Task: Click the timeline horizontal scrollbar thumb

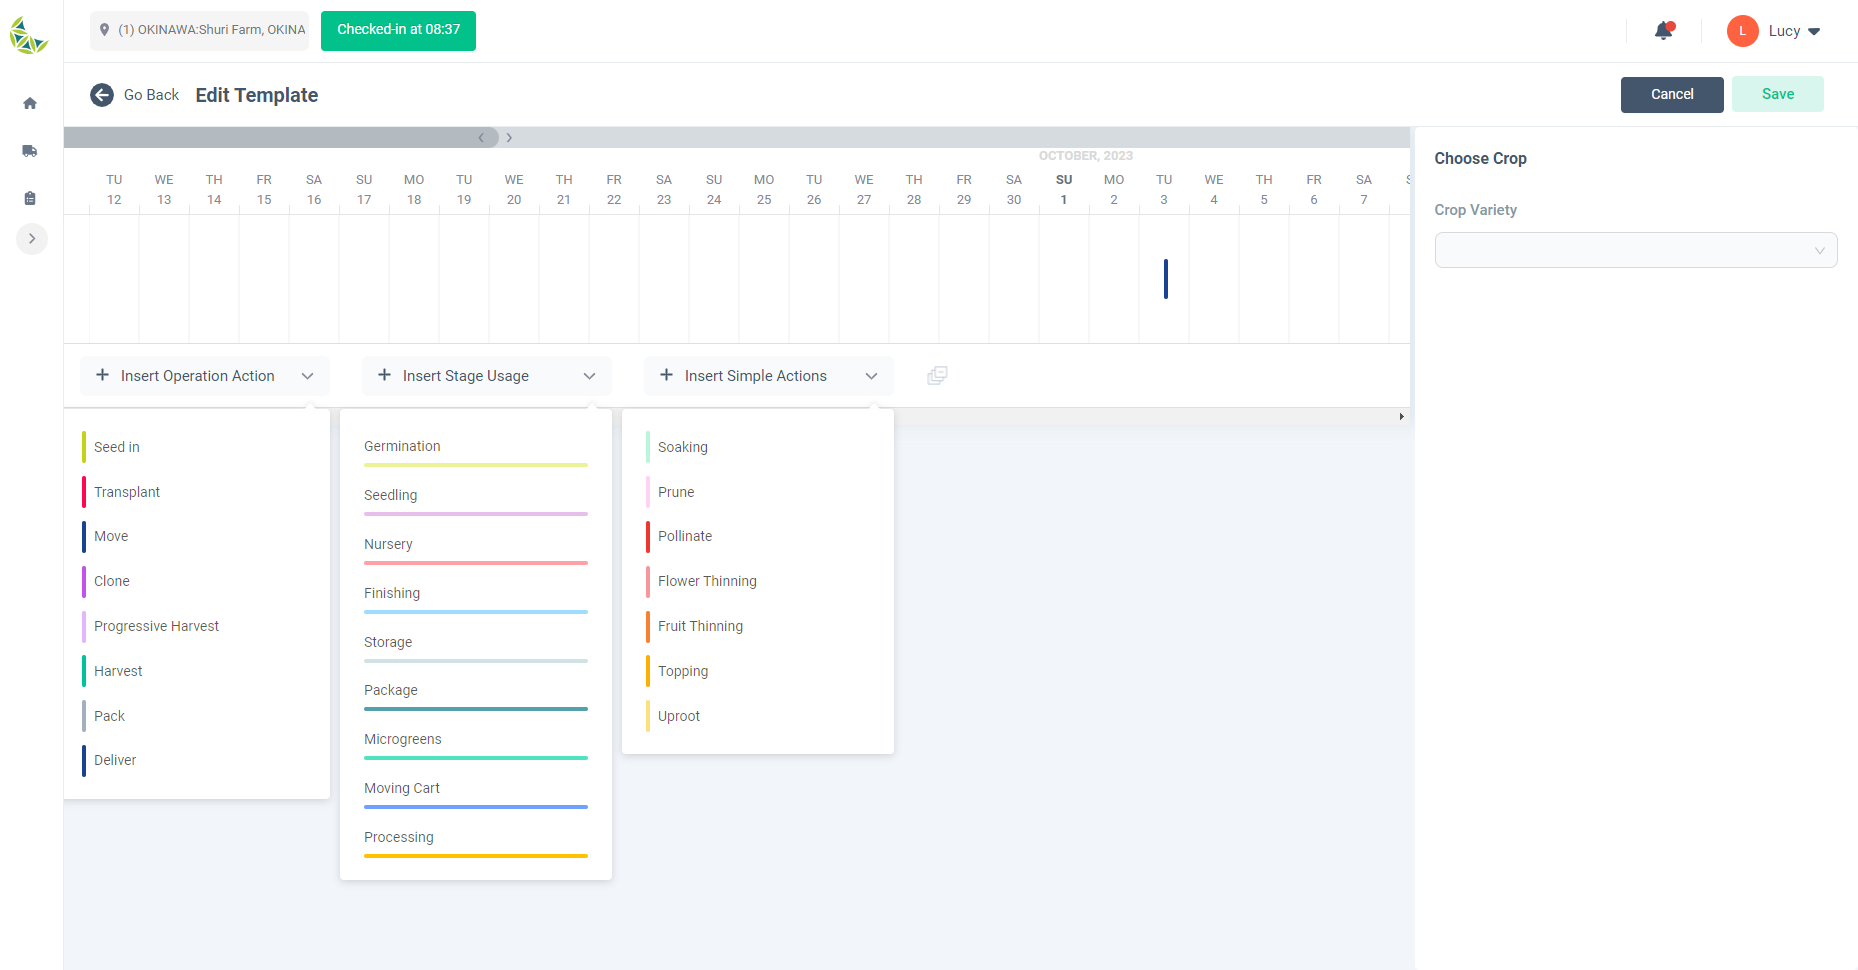Action: coord(281,138)
